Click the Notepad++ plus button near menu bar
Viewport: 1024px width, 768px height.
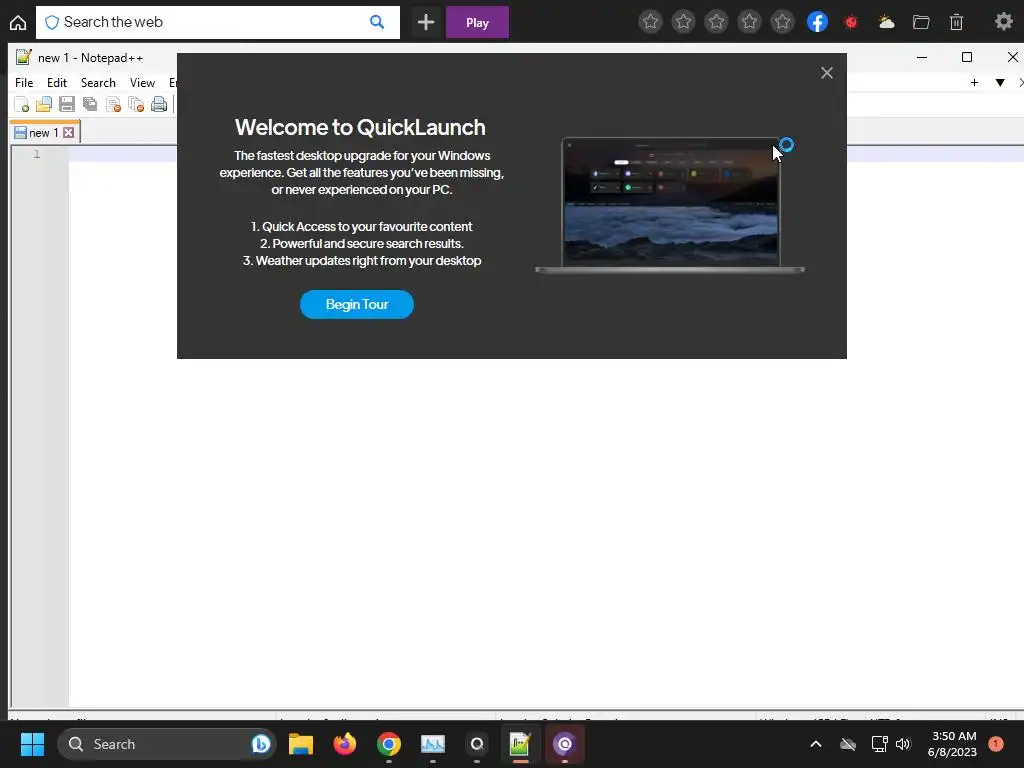click(974, 82)
